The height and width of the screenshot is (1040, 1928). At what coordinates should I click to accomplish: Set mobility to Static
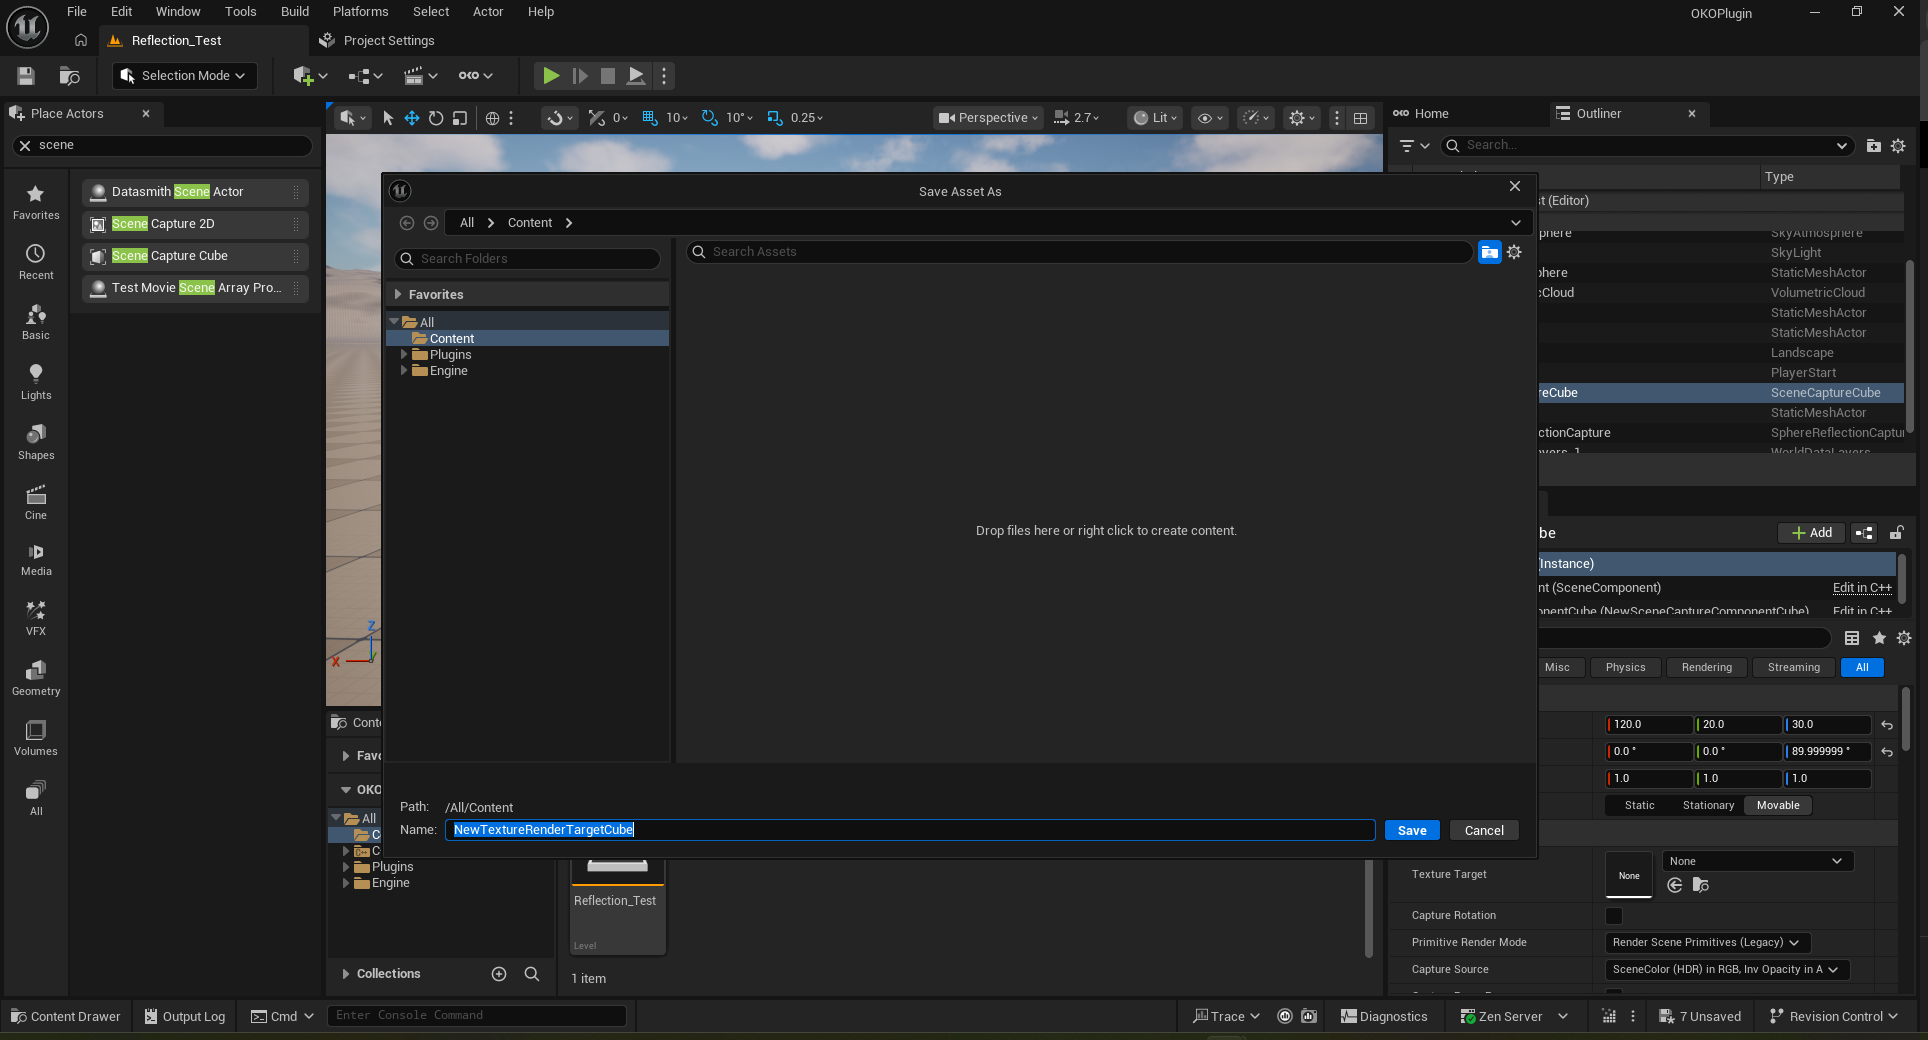click(x=1639, y=806)
